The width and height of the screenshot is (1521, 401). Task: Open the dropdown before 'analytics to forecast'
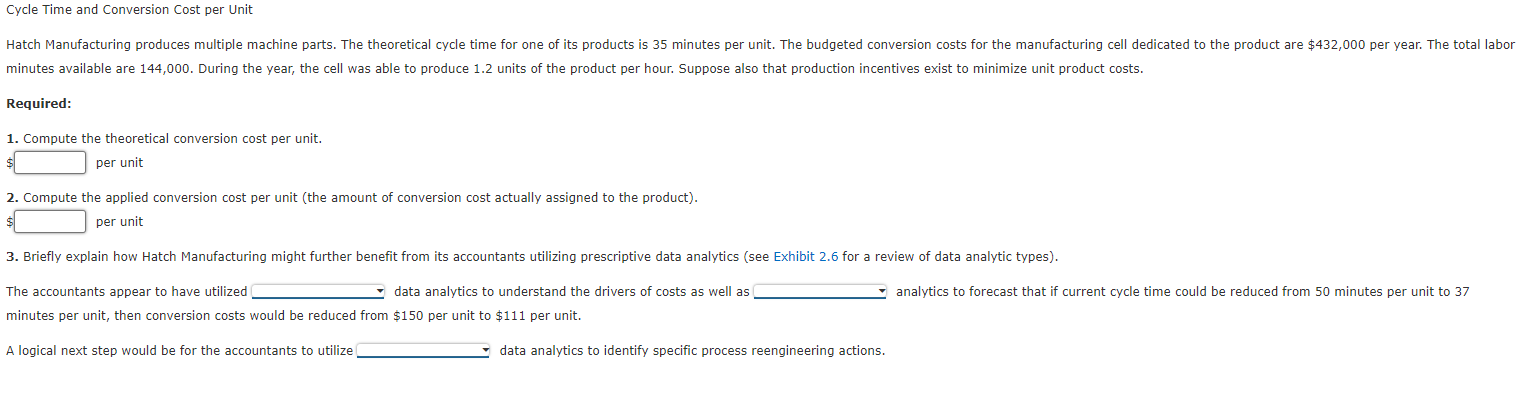[820, 292]
